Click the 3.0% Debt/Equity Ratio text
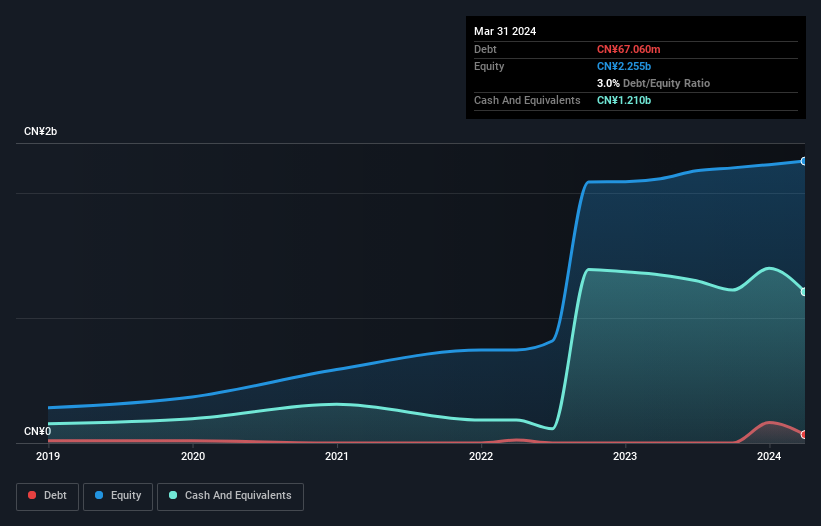Image resolution: width=821 pixels, height=526 pixels. pos(653,83)
